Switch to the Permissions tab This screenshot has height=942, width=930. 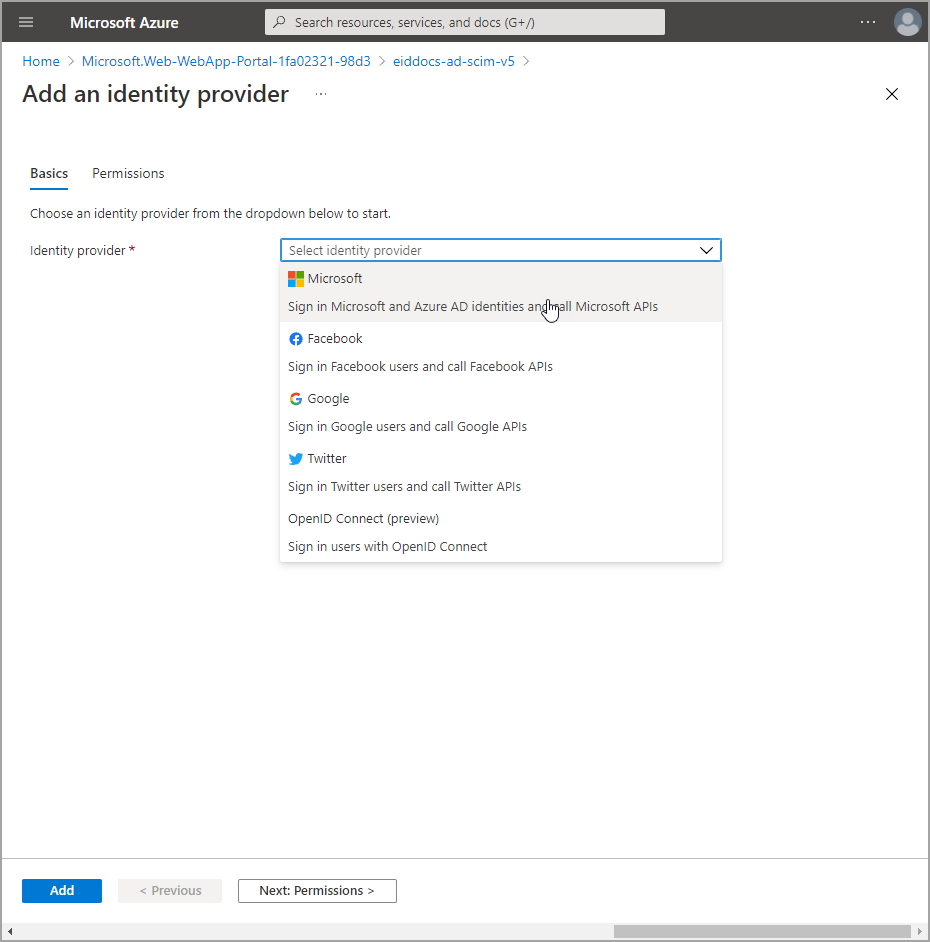click(128, 174)
